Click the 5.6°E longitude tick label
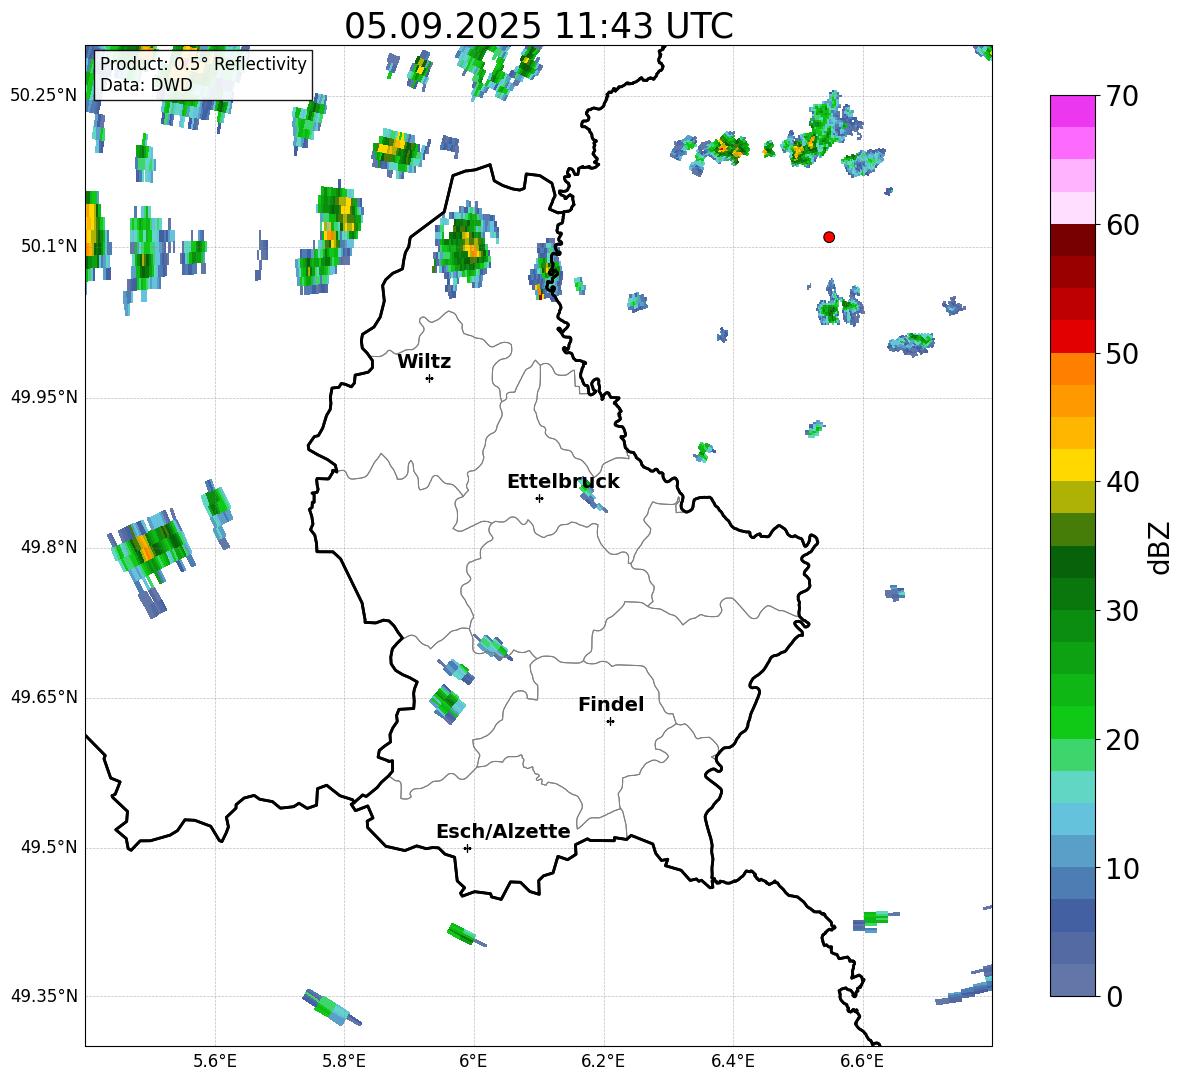This screenshot has height=1081, width=1184. (x=215, y=1060)
